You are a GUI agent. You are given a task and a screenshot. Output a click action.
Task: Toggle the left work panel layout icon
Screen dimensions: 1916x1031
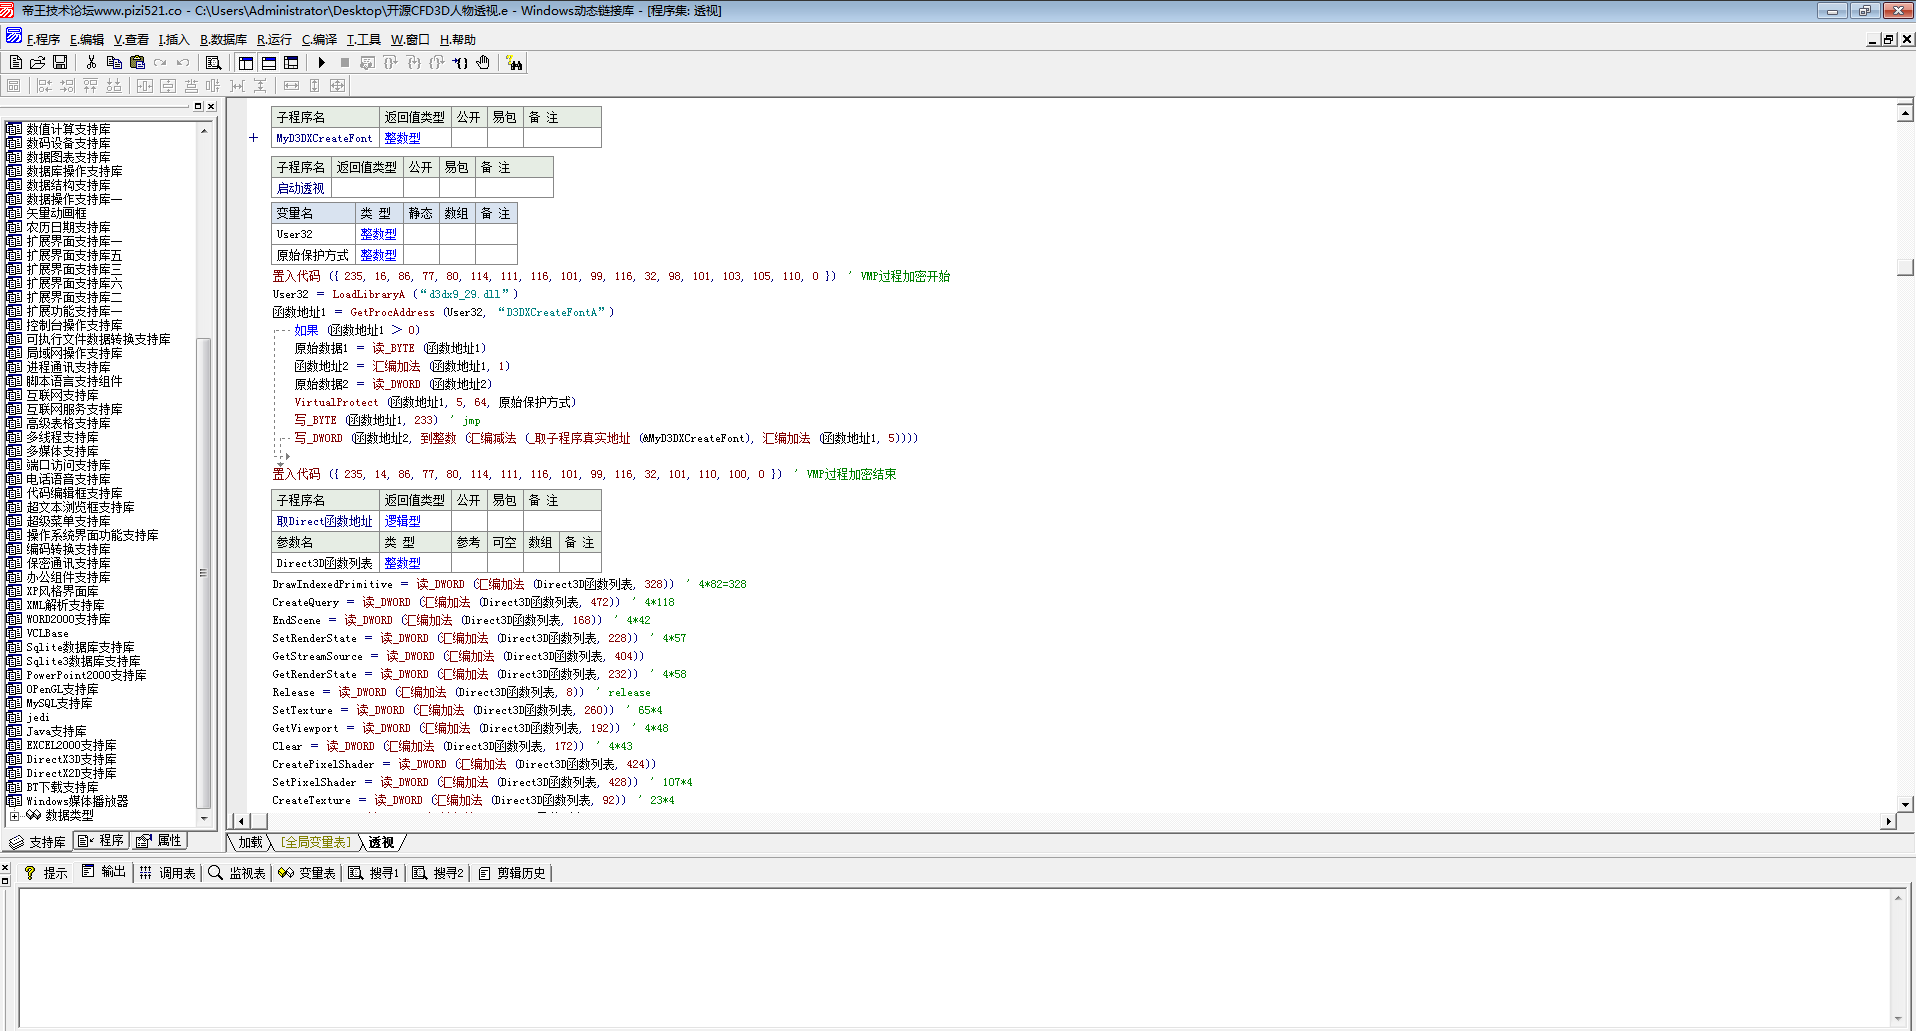(246, 62)
